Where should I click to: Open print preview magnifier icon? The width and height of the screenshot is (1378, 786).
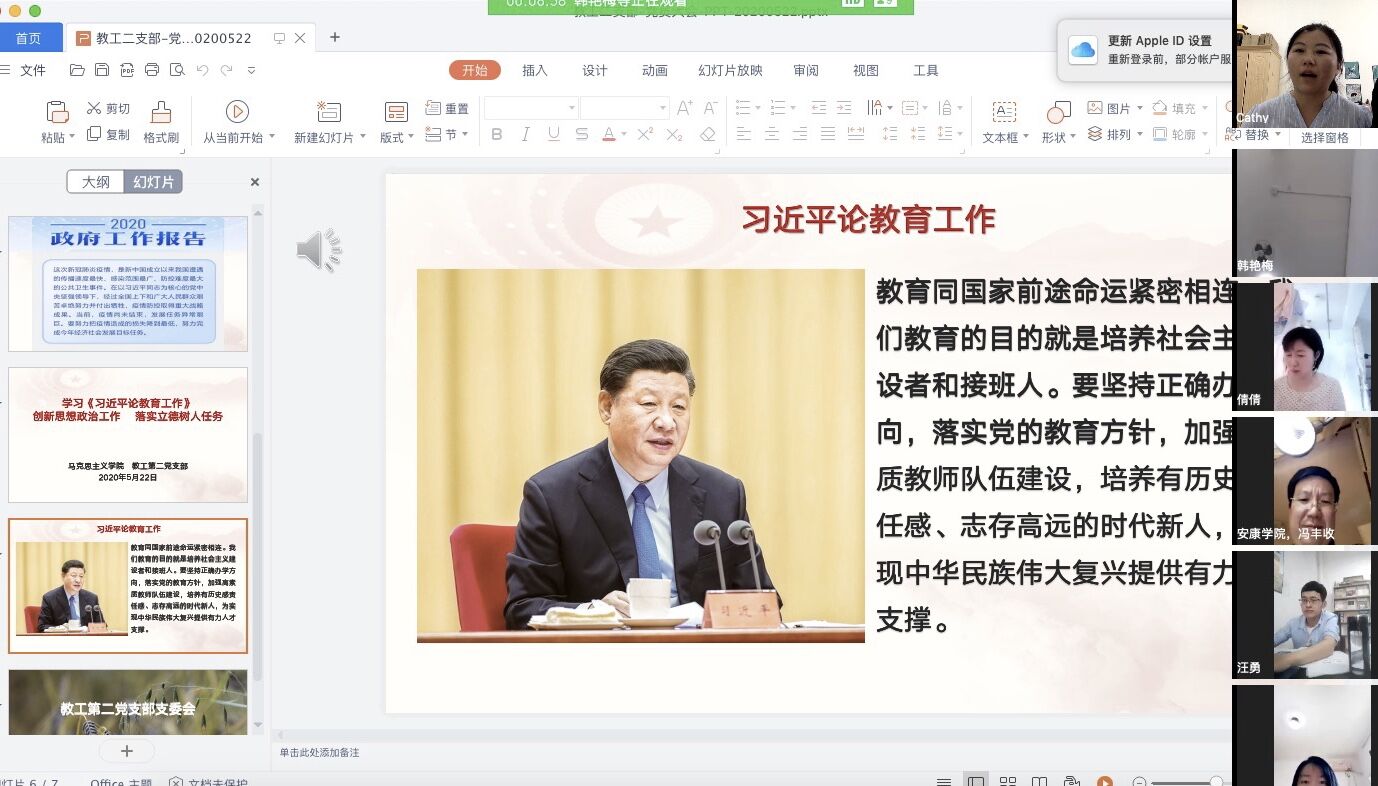(177, 70)
